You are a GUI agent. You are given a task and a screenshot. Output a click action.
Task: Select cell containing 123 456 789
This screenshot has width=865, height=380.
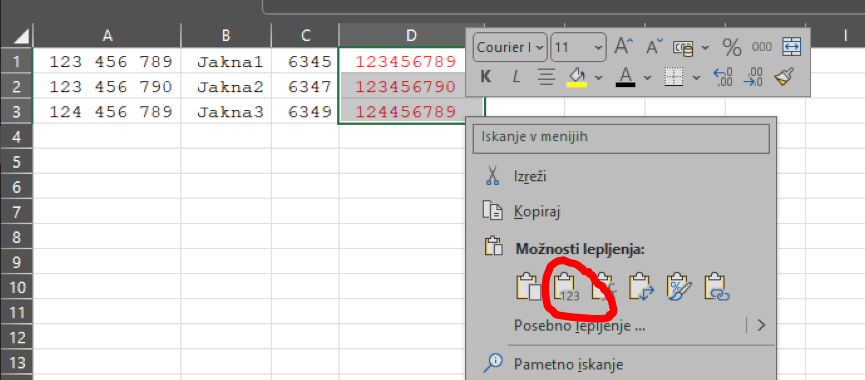[107, 61]
